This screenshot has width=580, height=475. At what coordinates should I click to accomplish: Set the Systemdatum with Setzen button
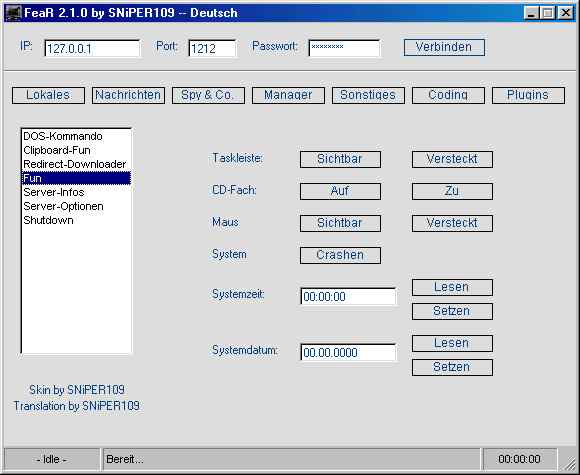(452, 367)
